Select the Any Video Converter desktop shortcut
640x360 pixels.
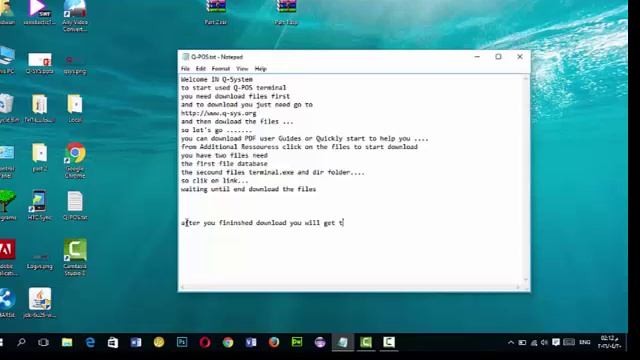coord(75,16)
